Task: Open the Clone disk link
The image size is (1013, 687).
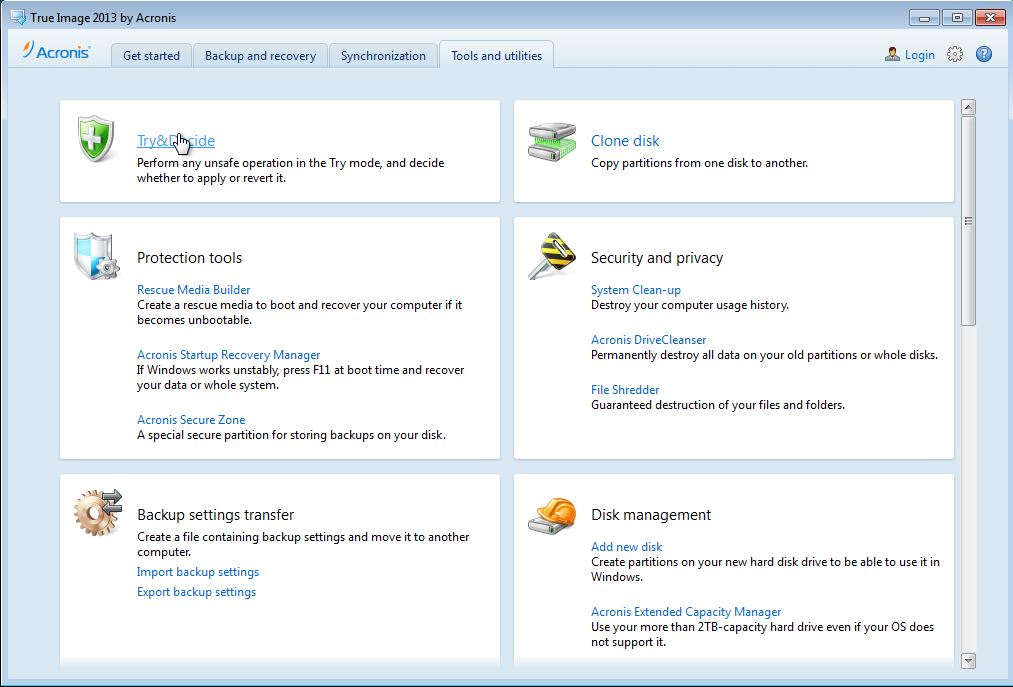Action: click(x=625, y=140)
